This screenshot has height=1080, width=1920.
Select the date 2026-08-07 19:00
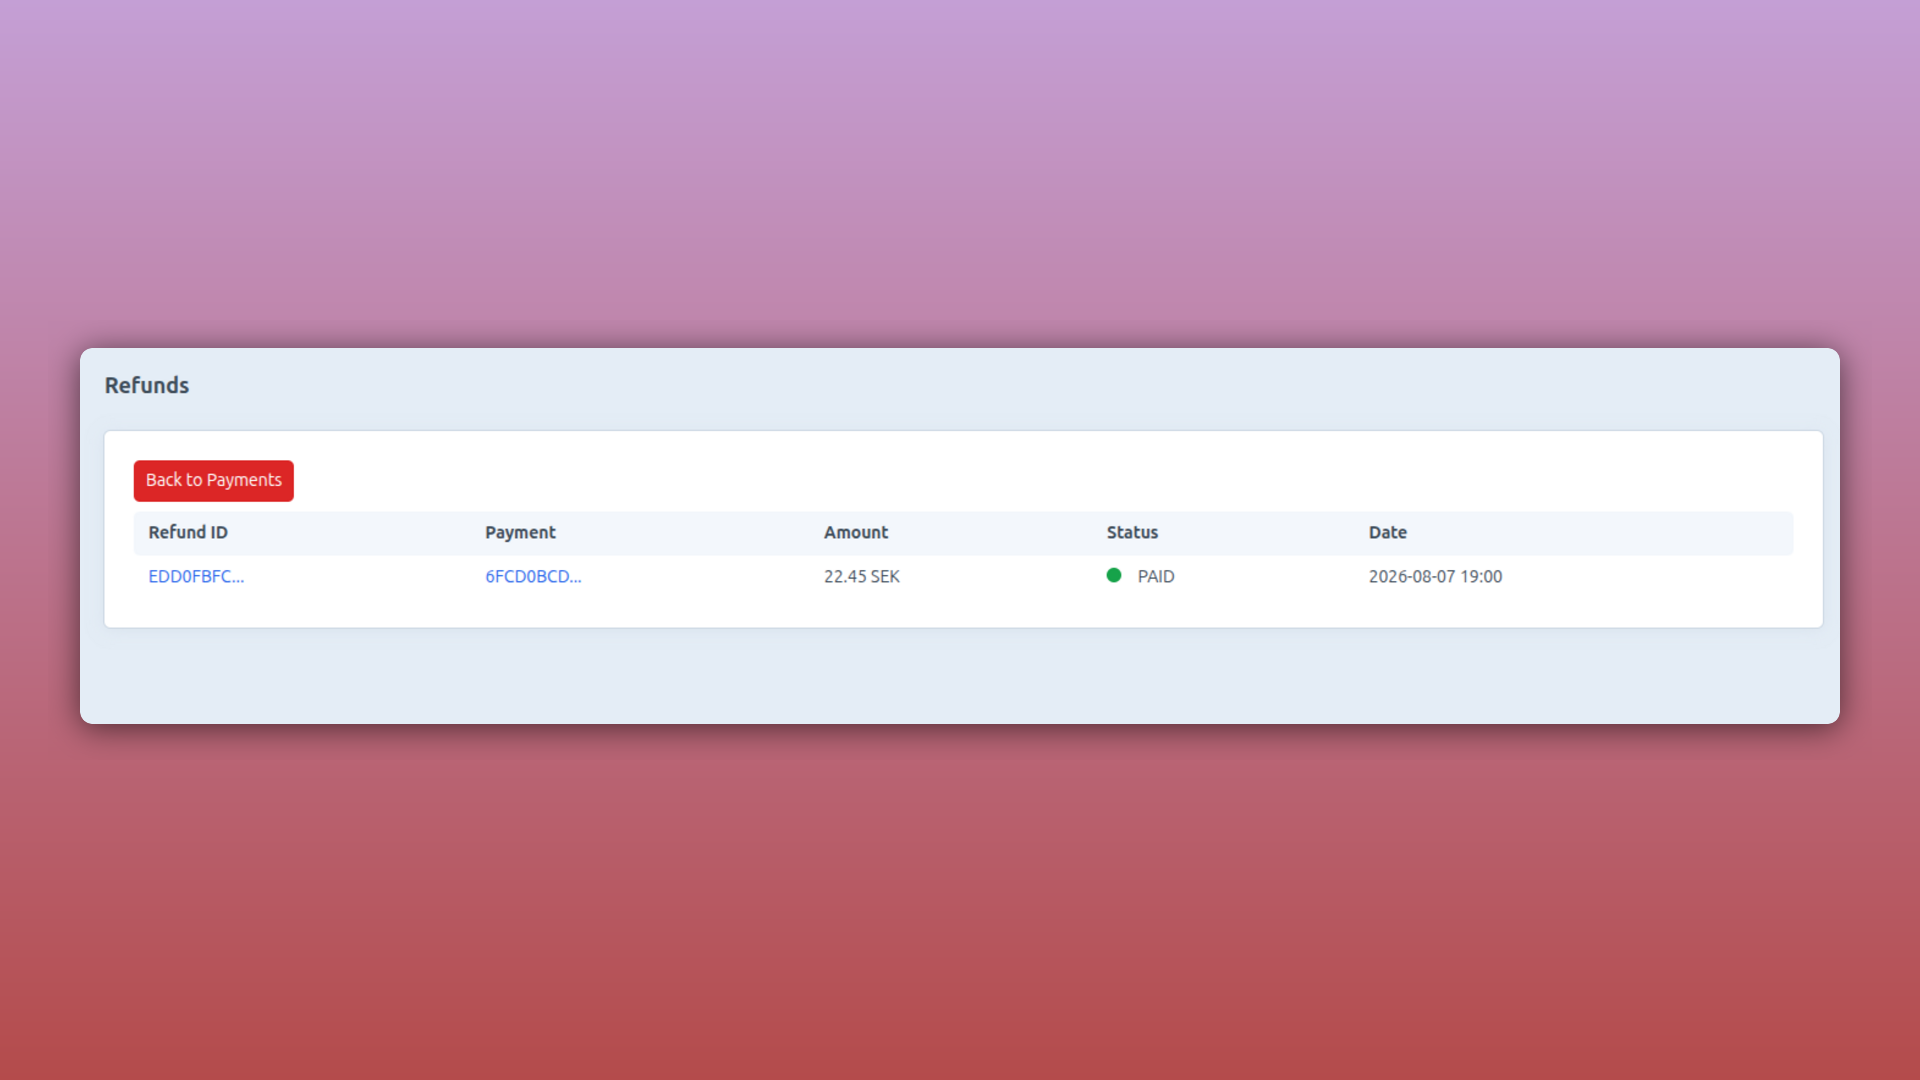[x=1435, y=576]
